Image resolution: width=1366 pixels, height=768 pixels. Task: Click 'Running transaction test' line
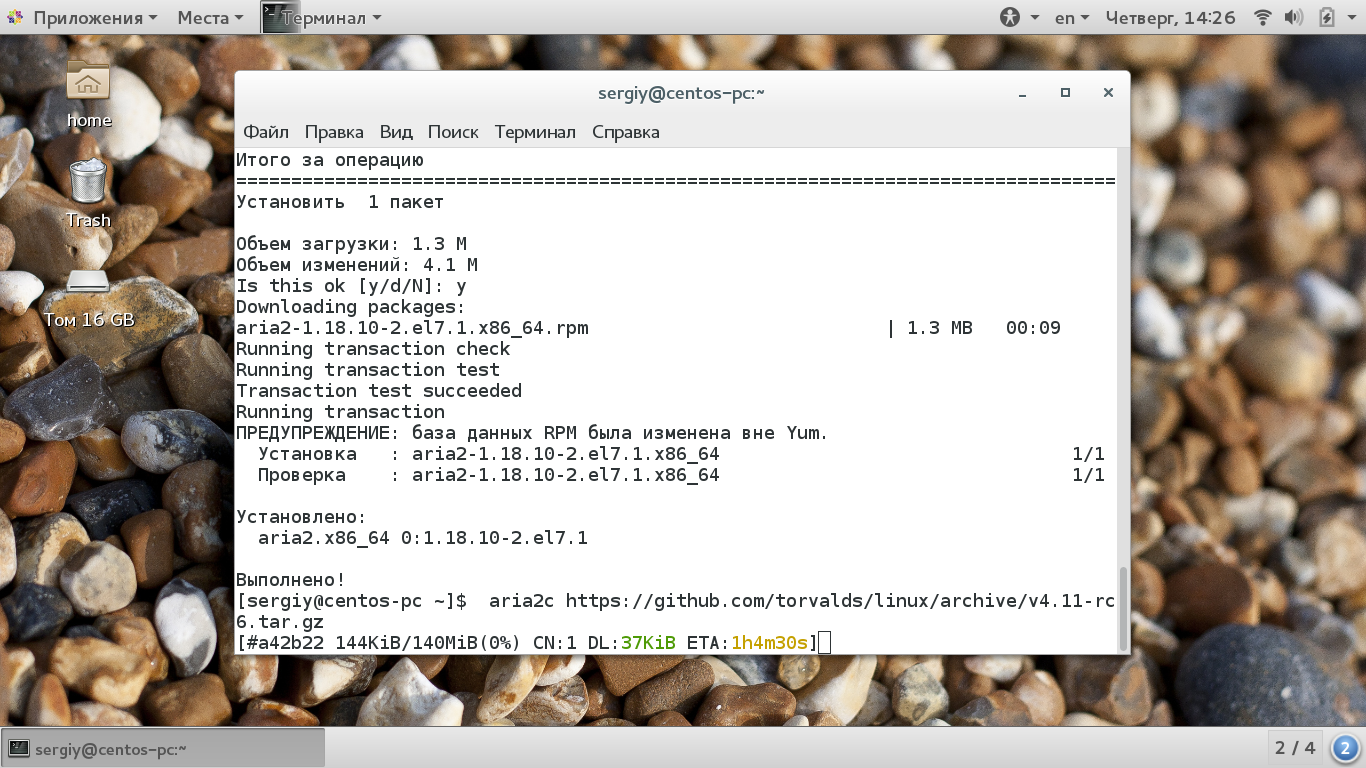(368, 370)
